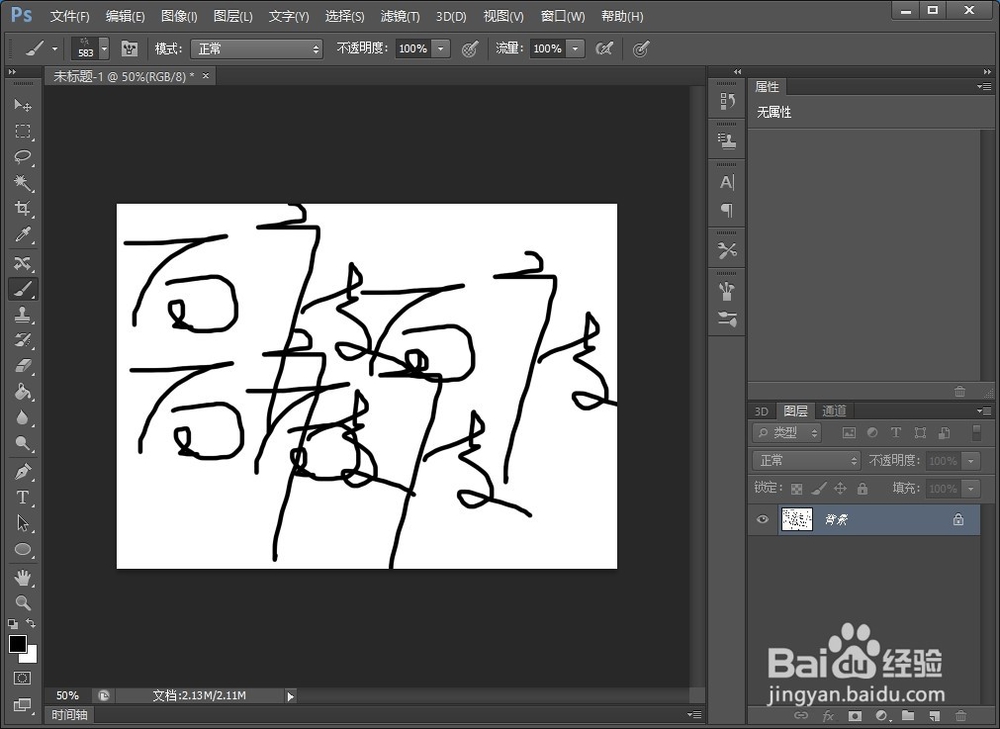Open the Layer menu

click(x=233, y=17)
